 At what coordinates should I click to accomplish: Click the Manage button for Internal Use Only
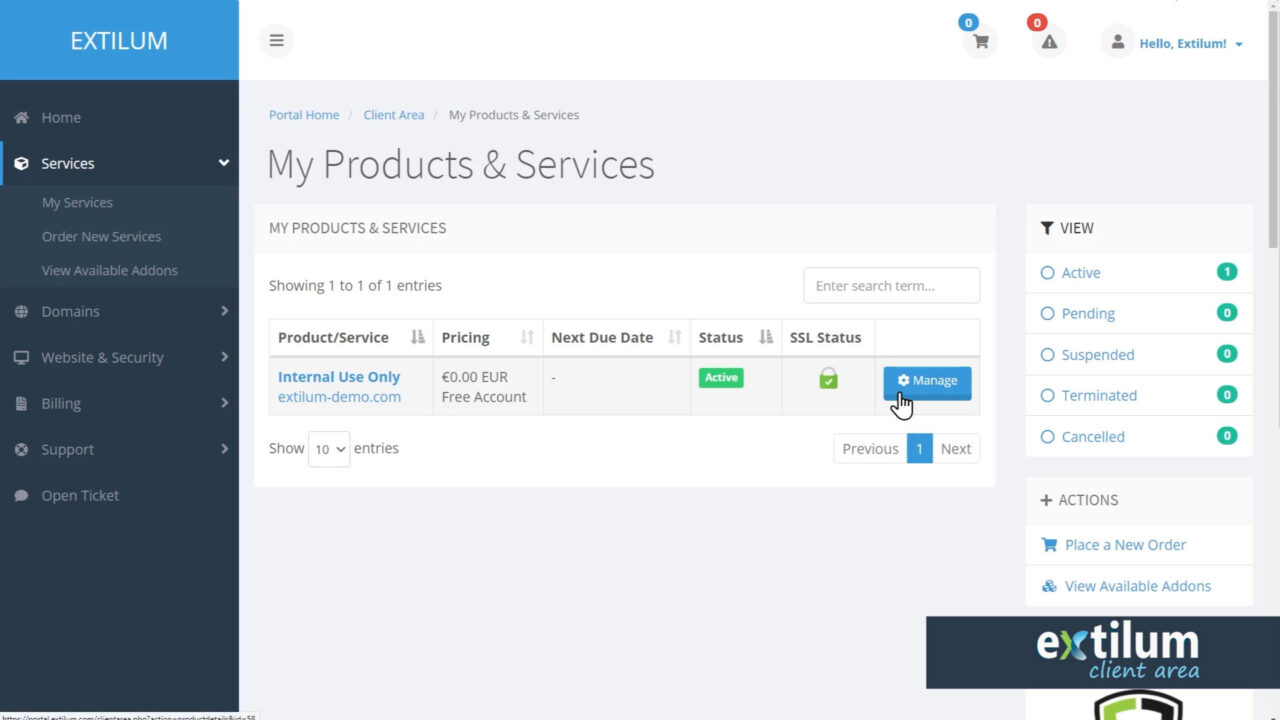pyautogui.click(x=927, y=381)
